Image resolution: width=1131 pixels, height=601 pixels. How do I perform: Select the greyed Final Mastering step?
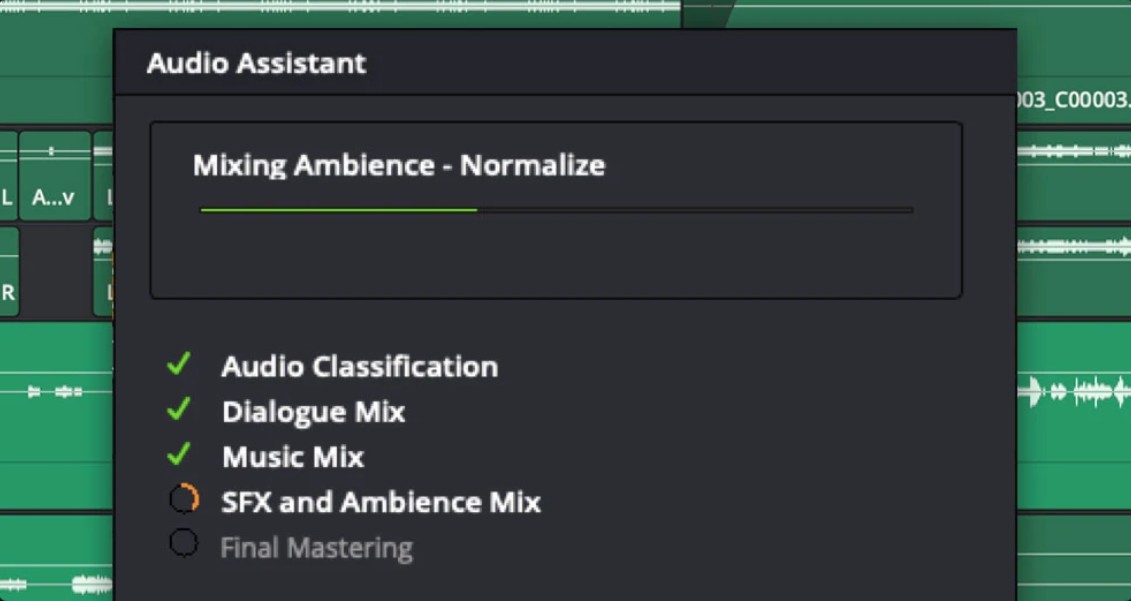point(316,548)
